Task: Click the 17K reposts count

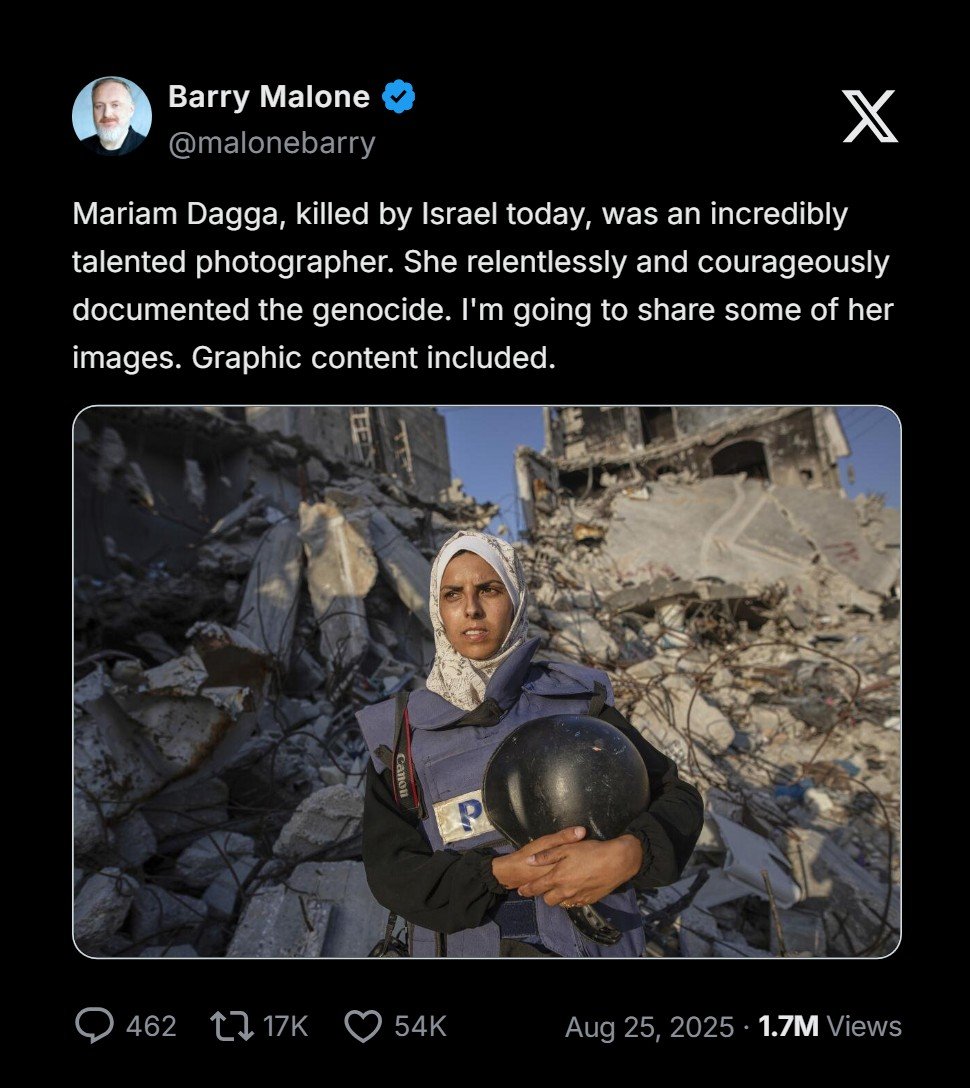Action: (286, 1026)
